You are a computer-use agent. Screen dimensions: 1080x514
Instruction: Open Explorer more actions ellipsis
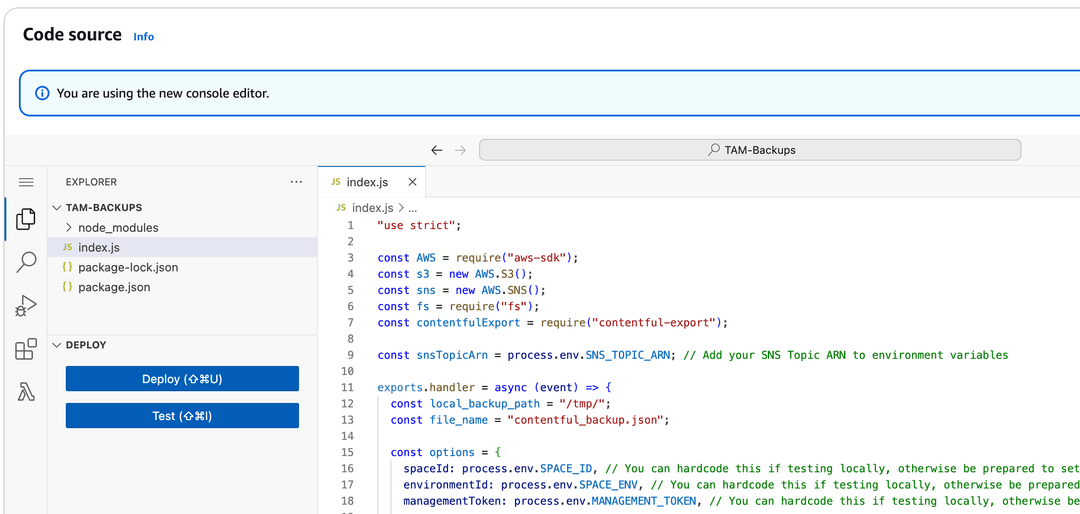click(x=296, y=182)
